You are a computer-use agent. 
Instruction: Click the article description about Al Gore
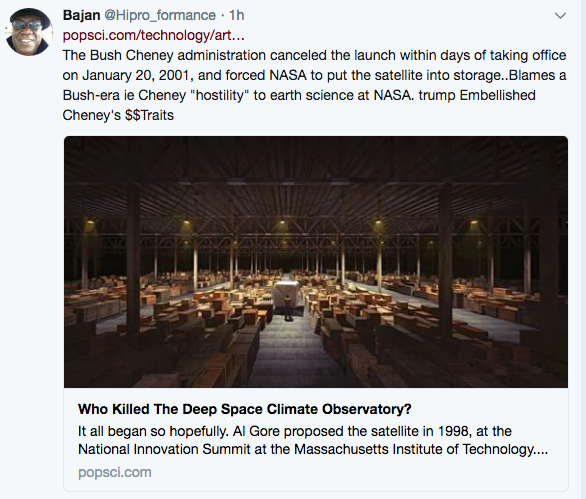pyautogui.click(x=313, y=440)
